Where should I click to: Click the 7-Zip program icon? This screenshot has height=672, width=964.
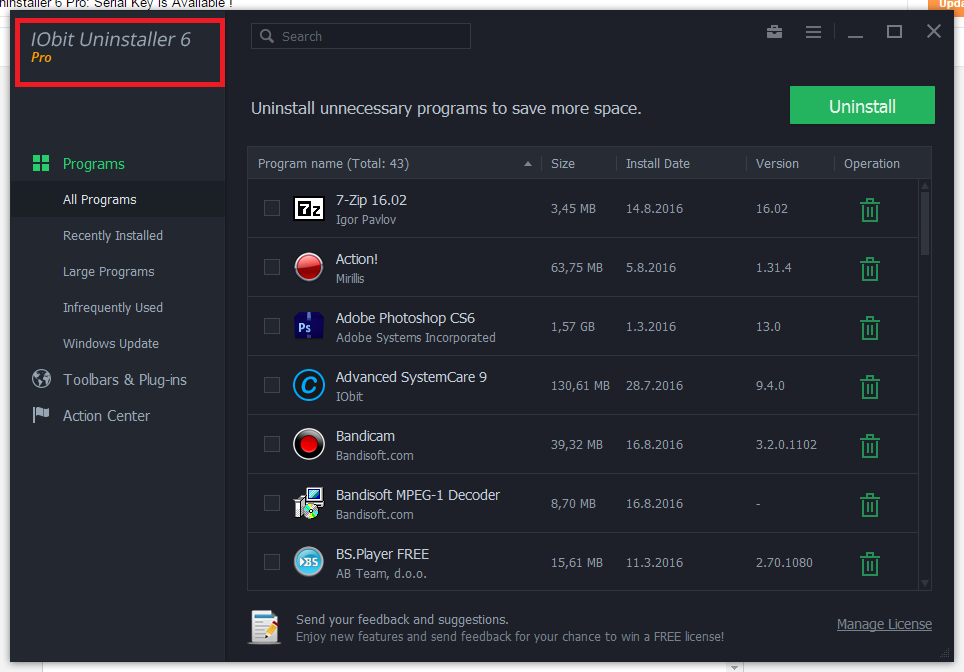point(309,209)
